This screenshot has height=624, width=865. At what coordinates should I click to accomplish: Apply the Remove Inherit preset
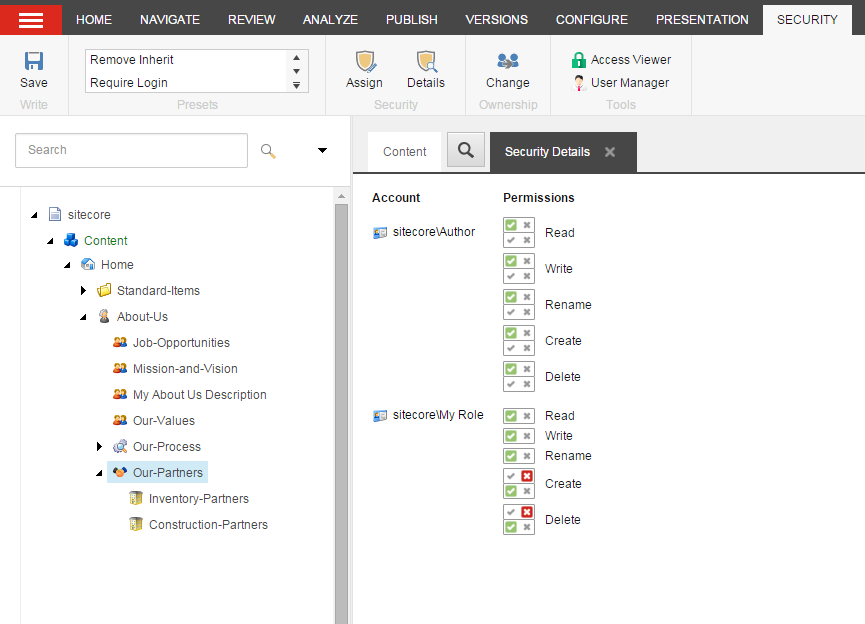(x=132, y=60)
